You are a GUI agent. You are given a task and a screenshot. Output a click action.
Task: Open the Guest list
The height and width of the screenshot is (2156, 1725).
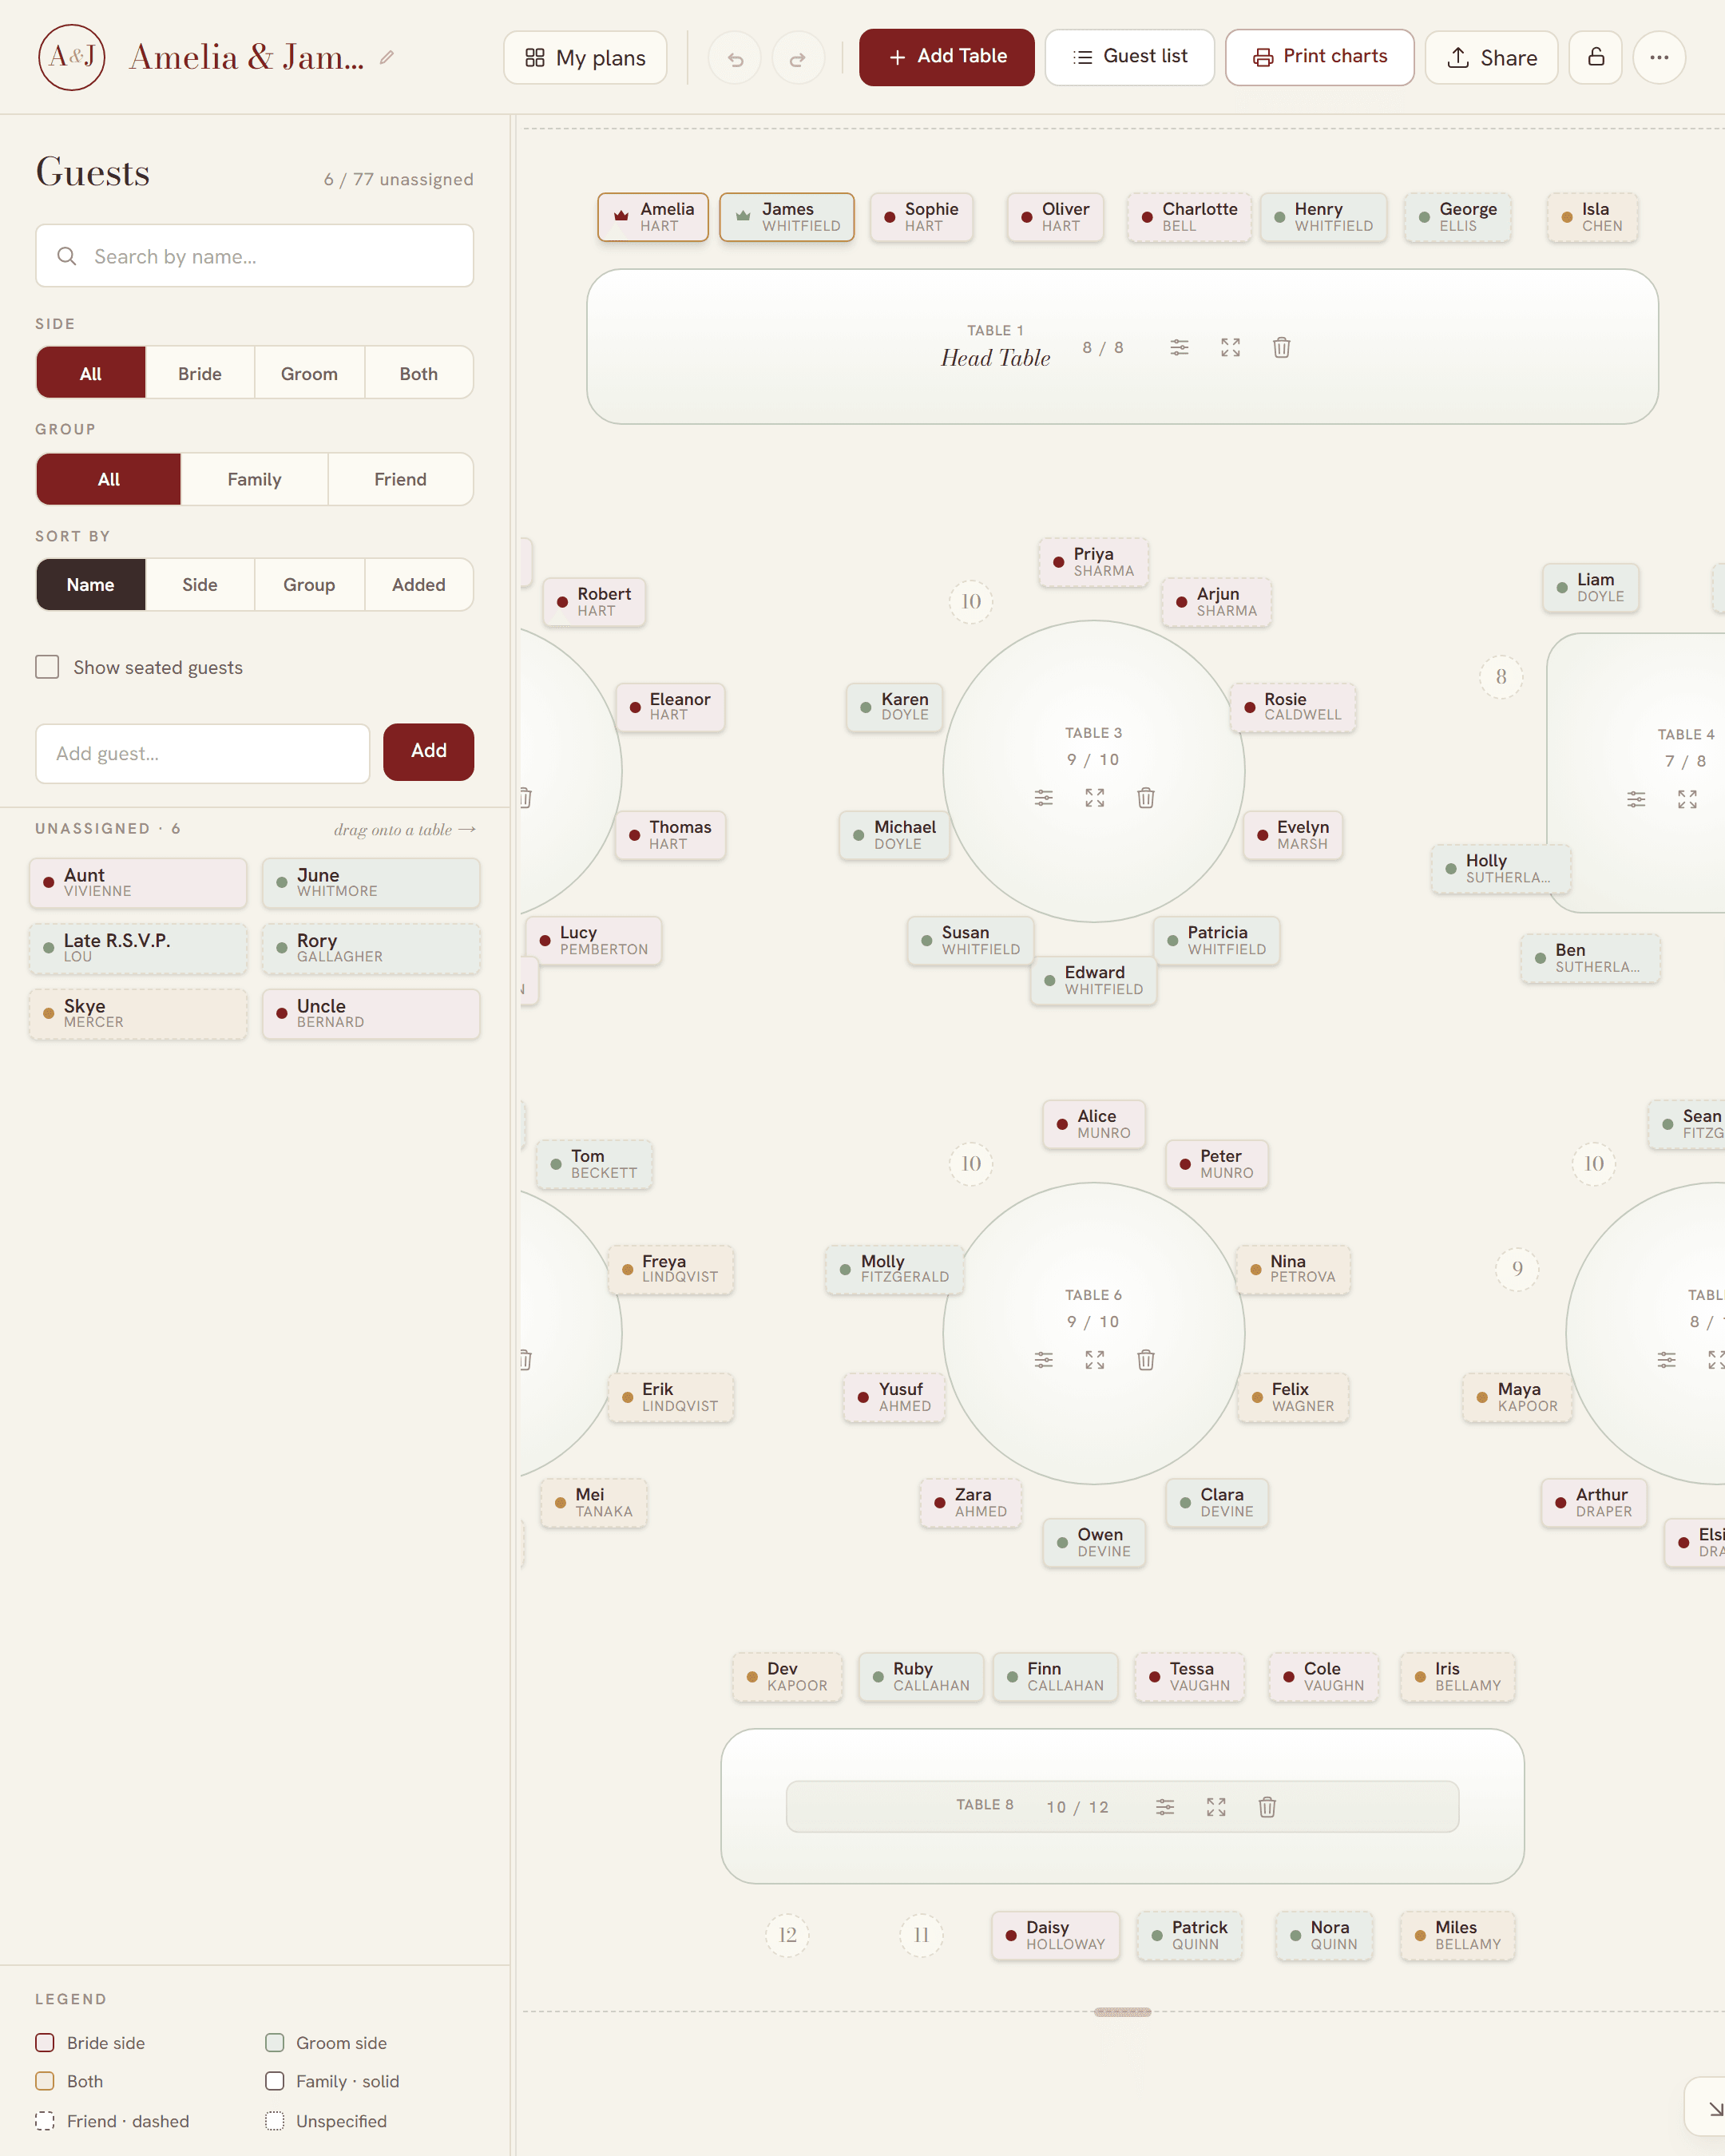tap(1130, 57)
